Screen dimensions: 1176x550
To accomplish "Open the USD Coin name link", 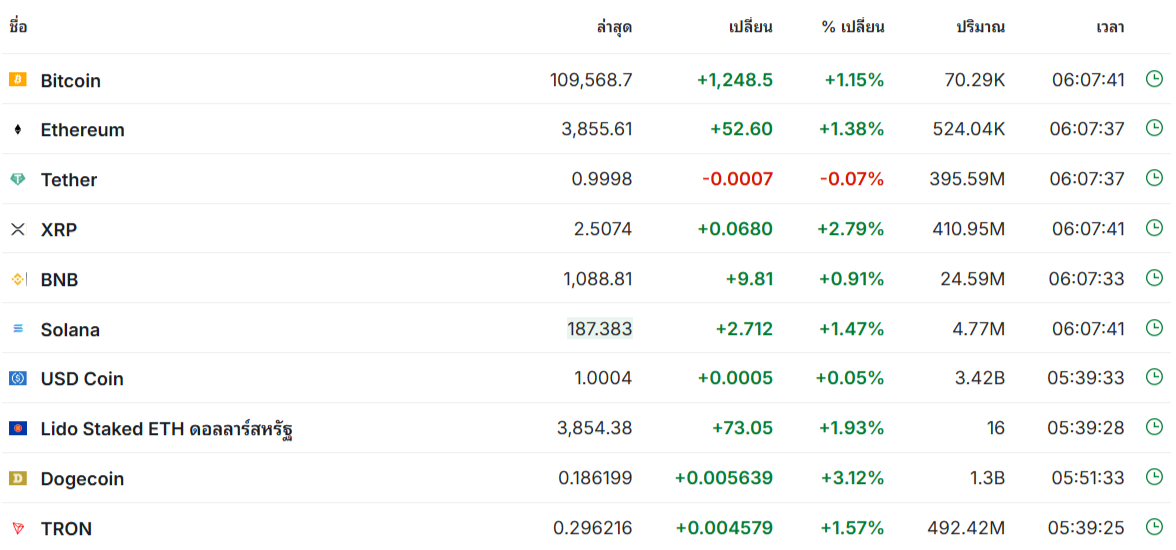I will coord(82,379).
